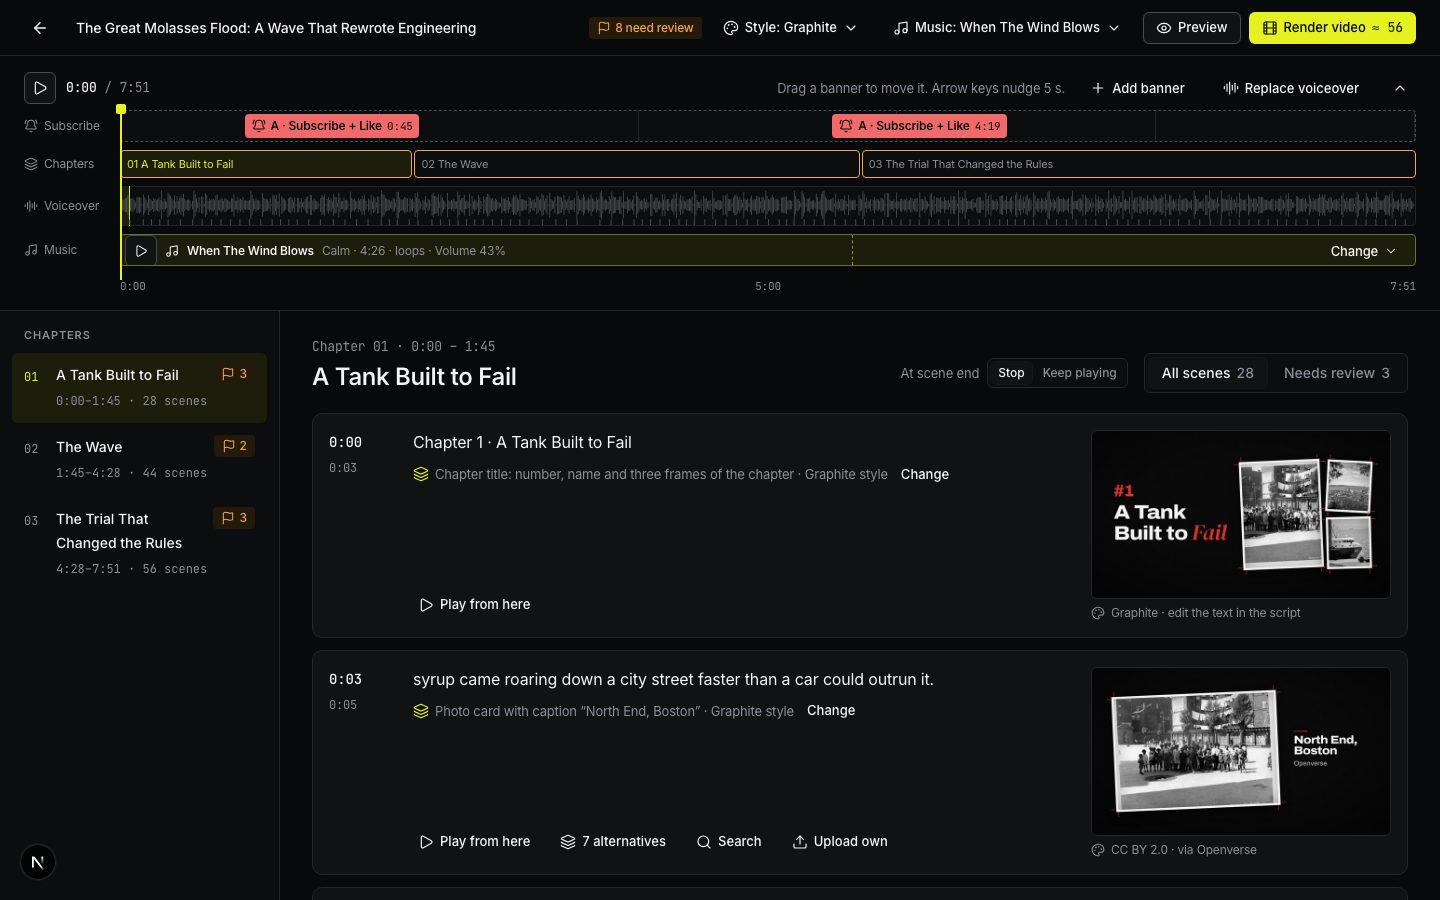Open the North End, Boston photo thumbnail
The image size is (1440, 900).
click(1241, 751)
